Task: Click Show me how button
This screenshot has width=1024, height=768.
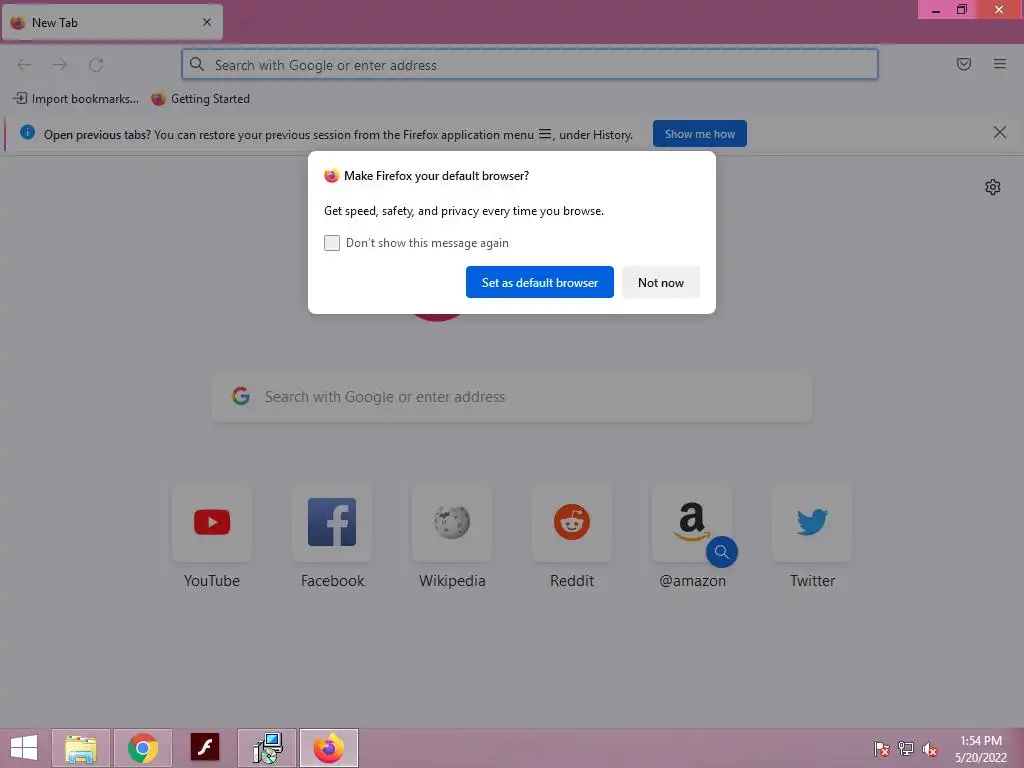Action: click(699, 134)
